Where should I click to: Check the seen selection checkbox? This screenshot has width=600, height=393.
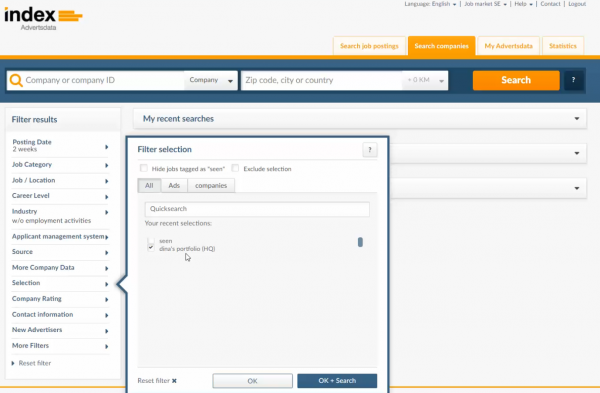pyautogui.click(x=151, y=241)
